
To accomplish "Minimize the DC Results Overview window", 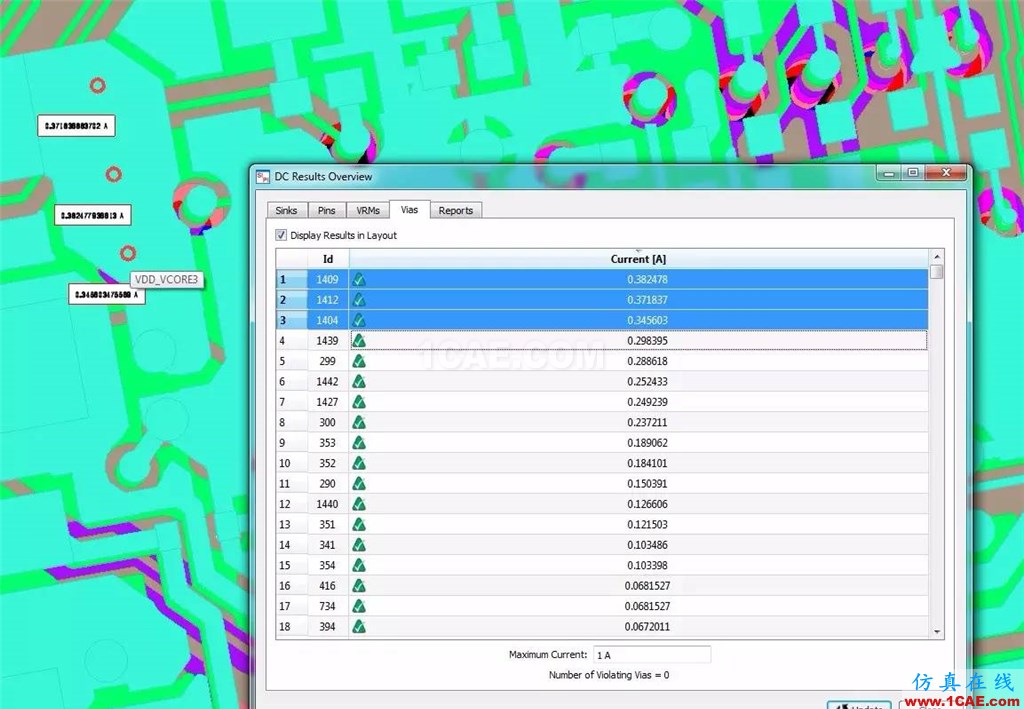I will point(889,172).
